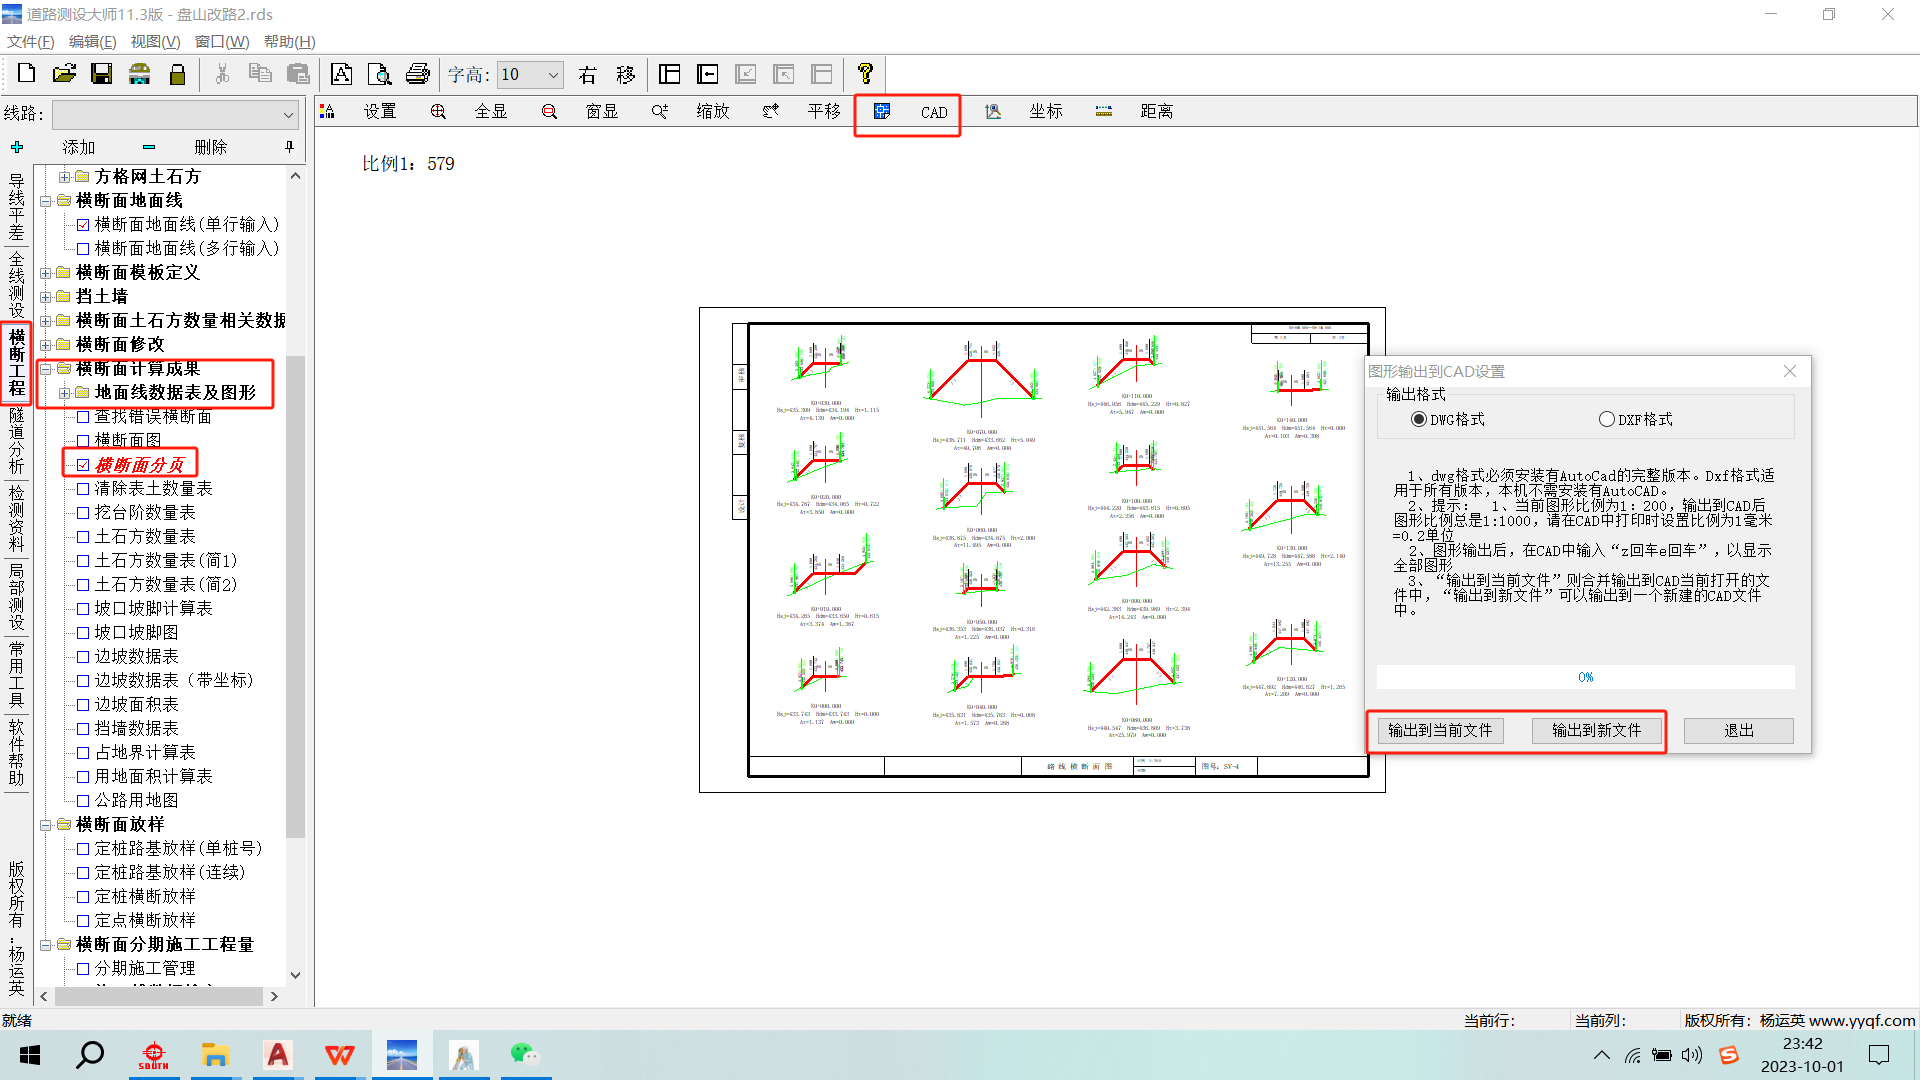This screenshot has height=1080, width=1920.
Task: Click the print preview magnifier icon
Action: (x=379, y=74)
